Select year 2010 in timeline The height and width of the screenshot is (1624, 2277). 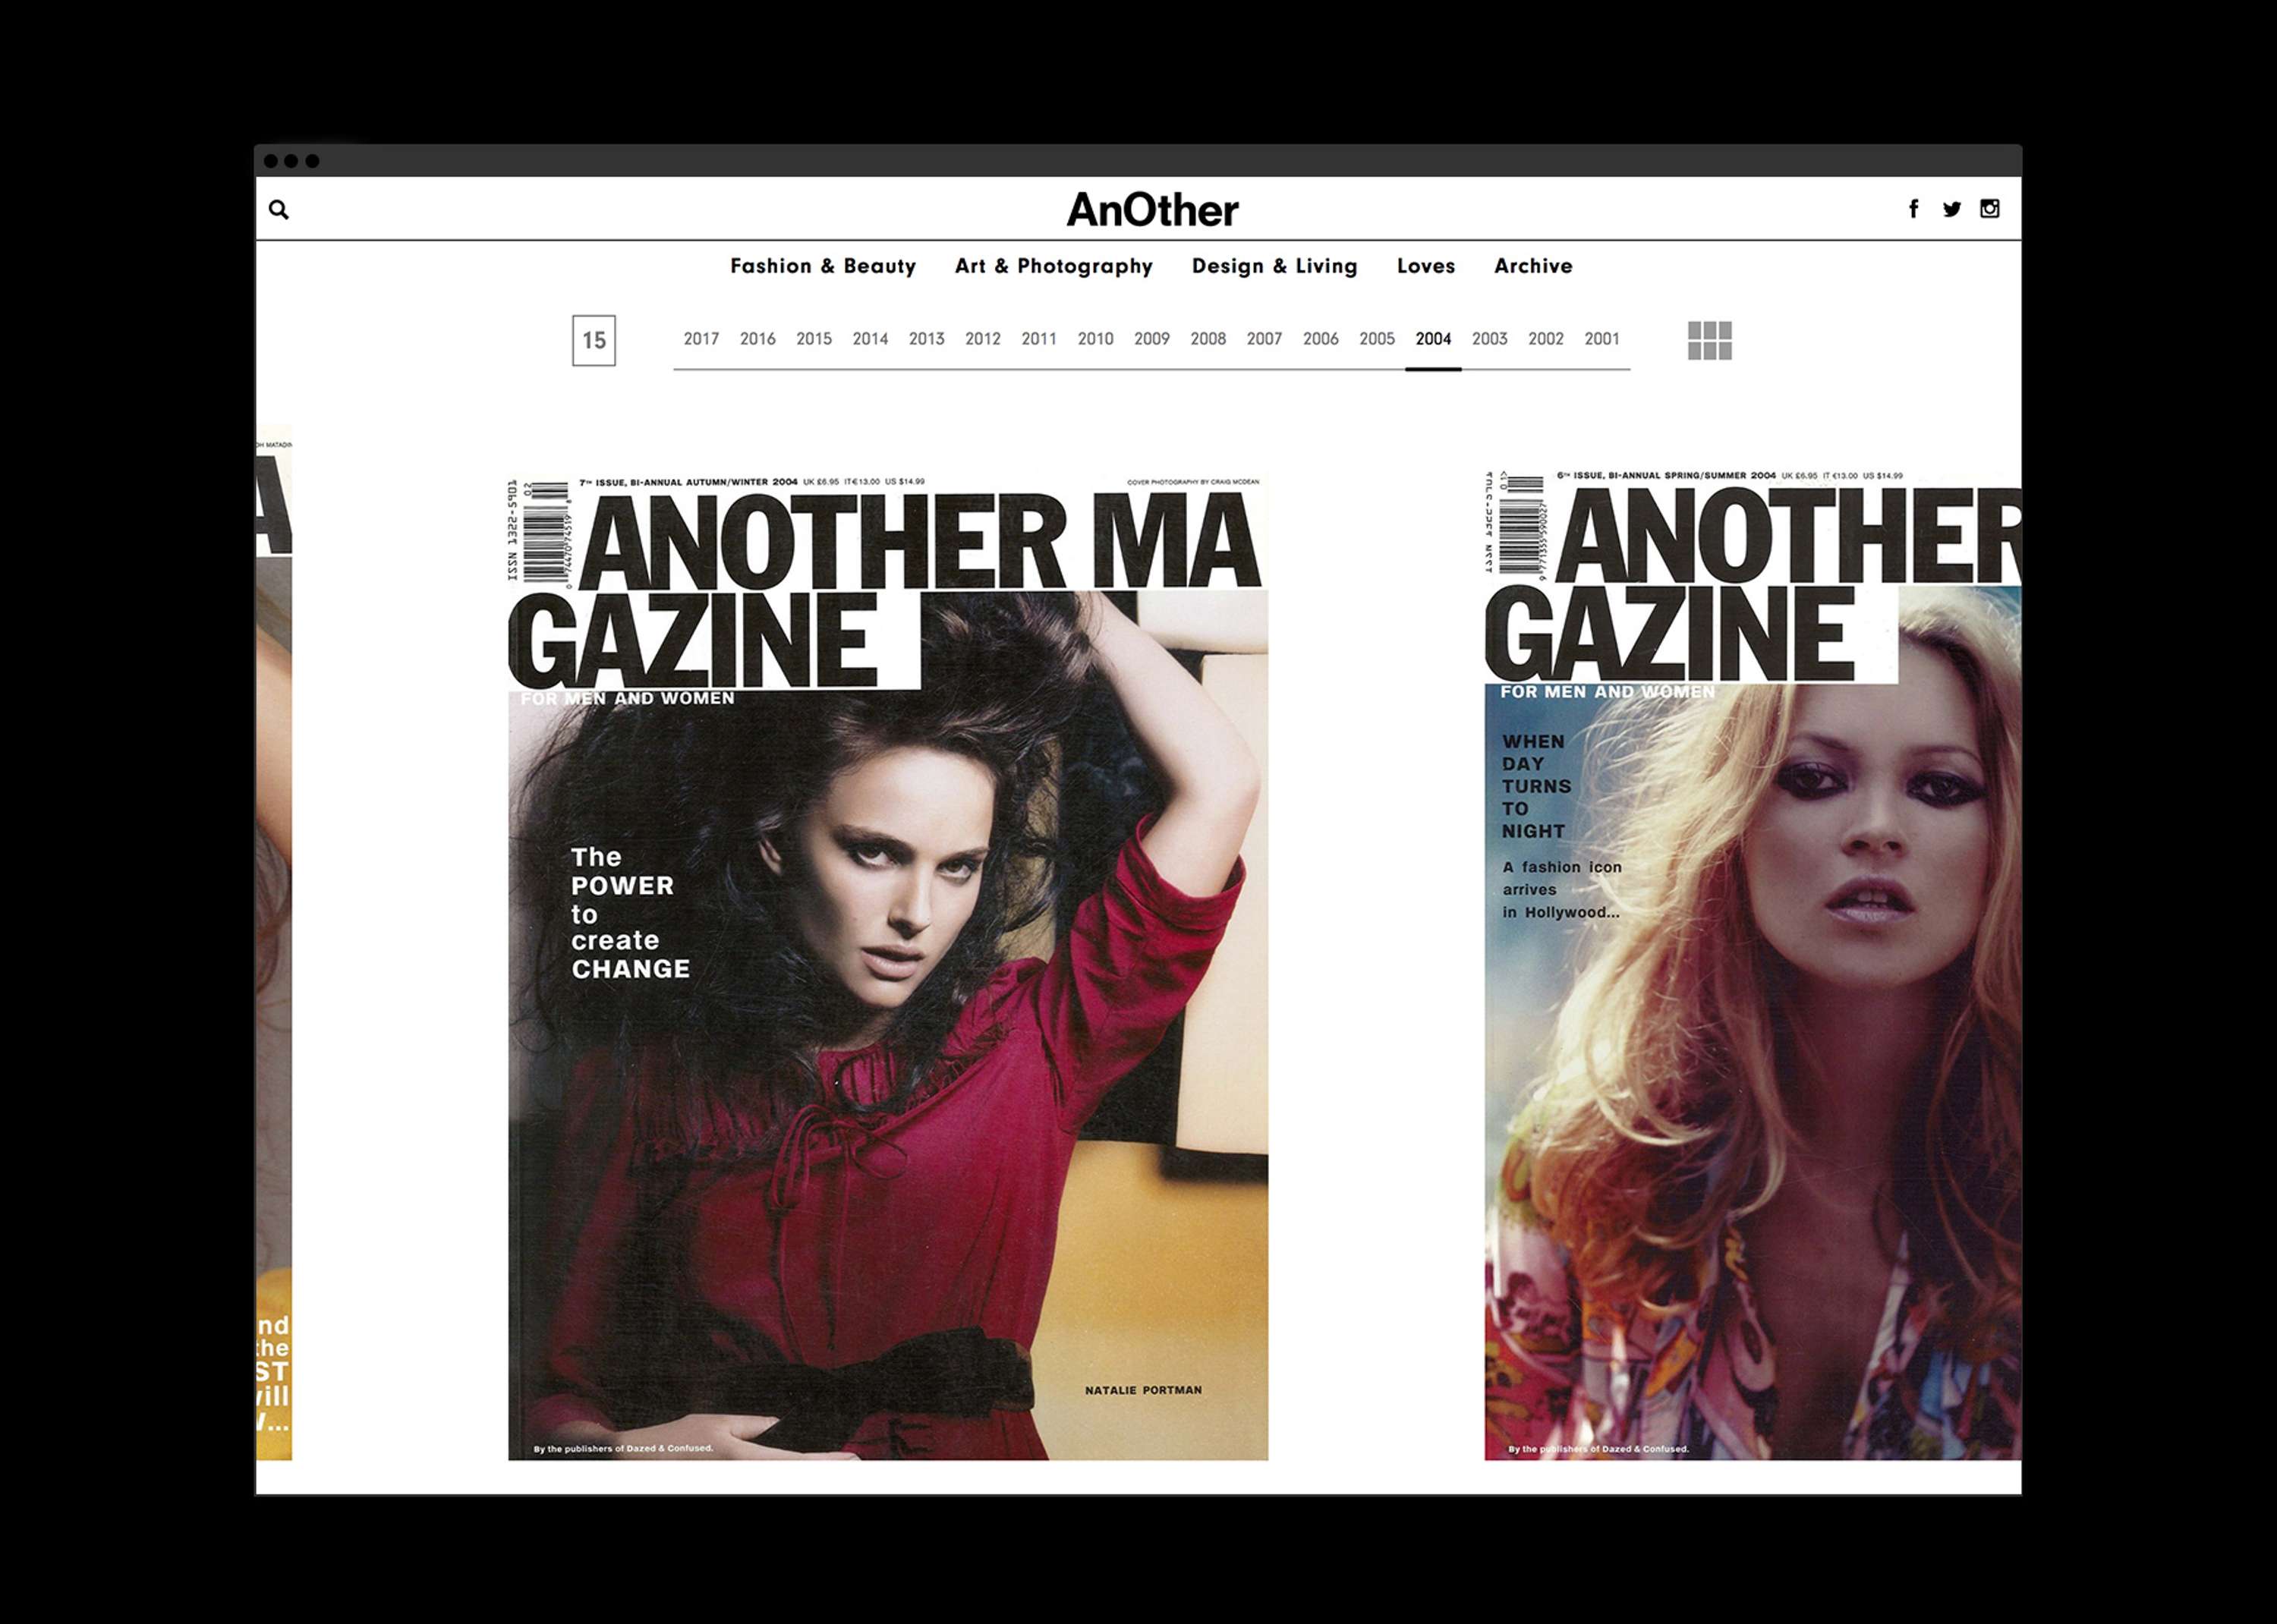[x=1096, y=339]
